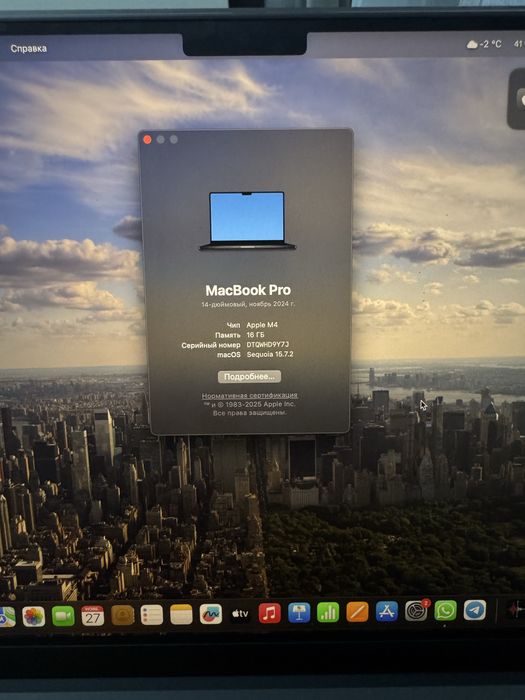
Task: Open Apple TV app in Dock
Action: pyautogui.click(x=240, y=614)
